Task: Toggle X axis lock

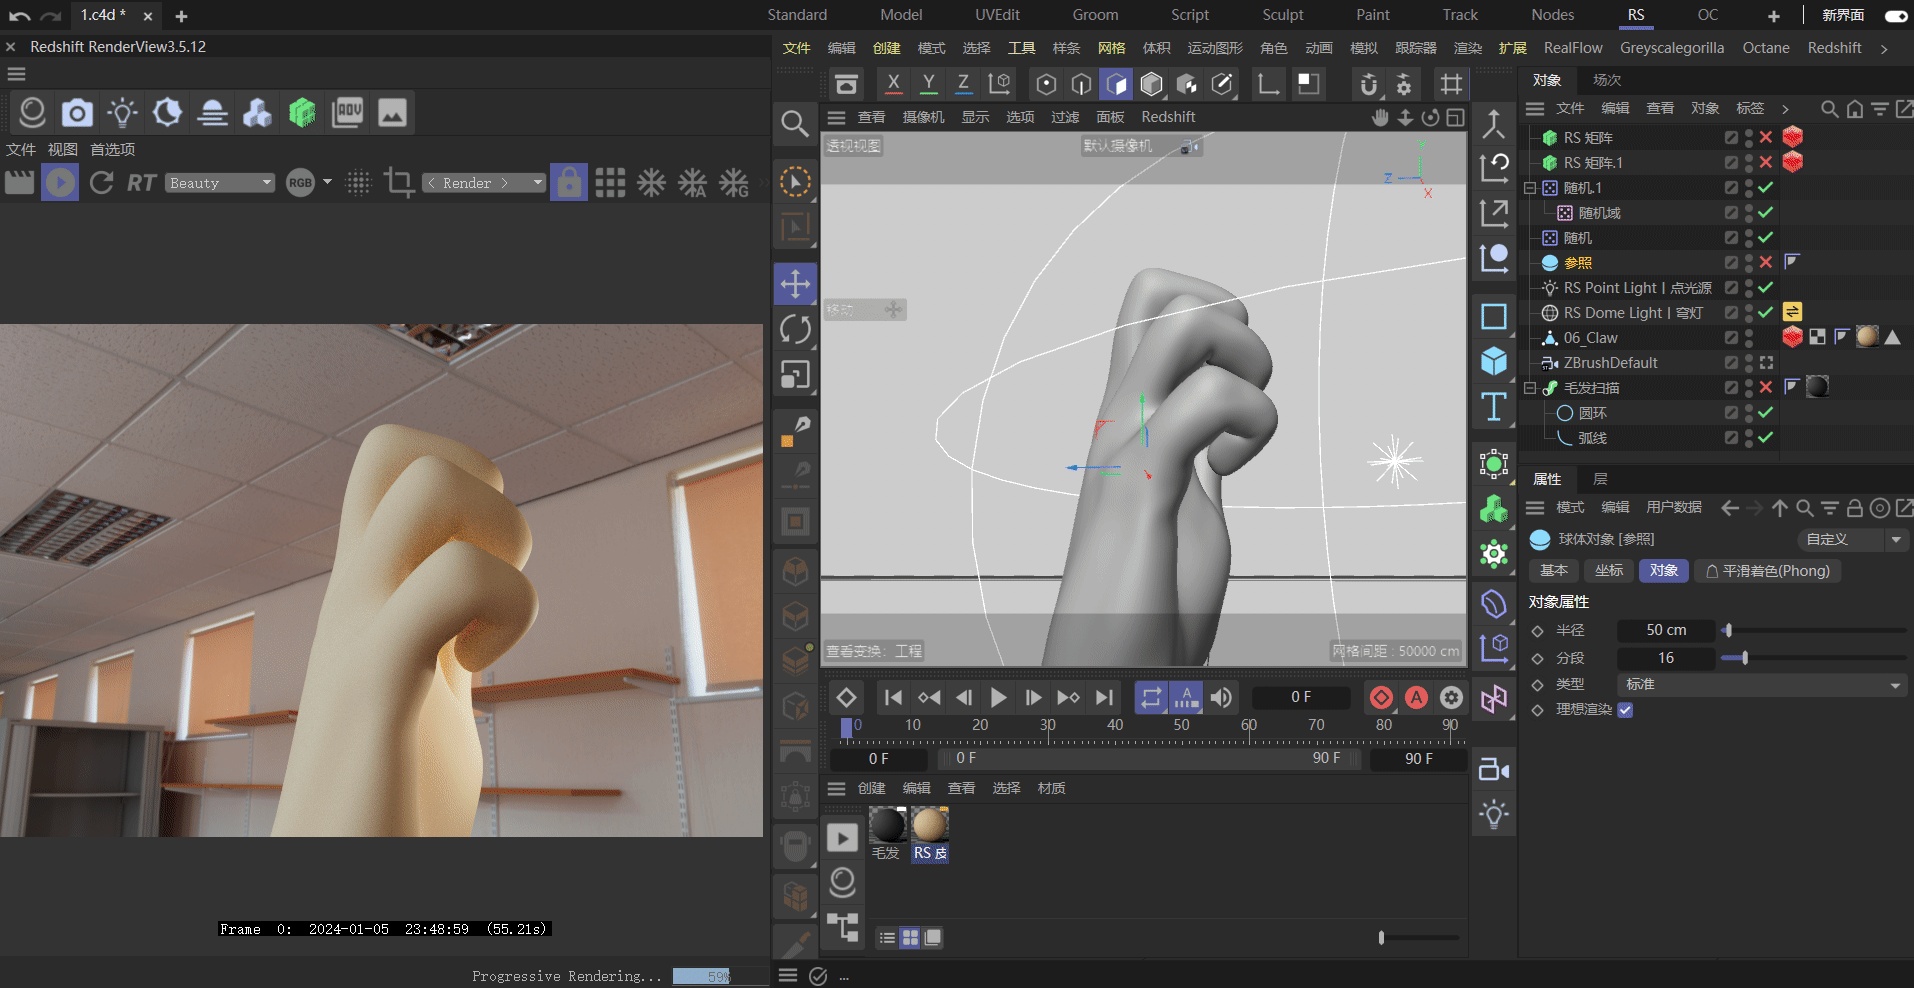Action: [893, 84]
